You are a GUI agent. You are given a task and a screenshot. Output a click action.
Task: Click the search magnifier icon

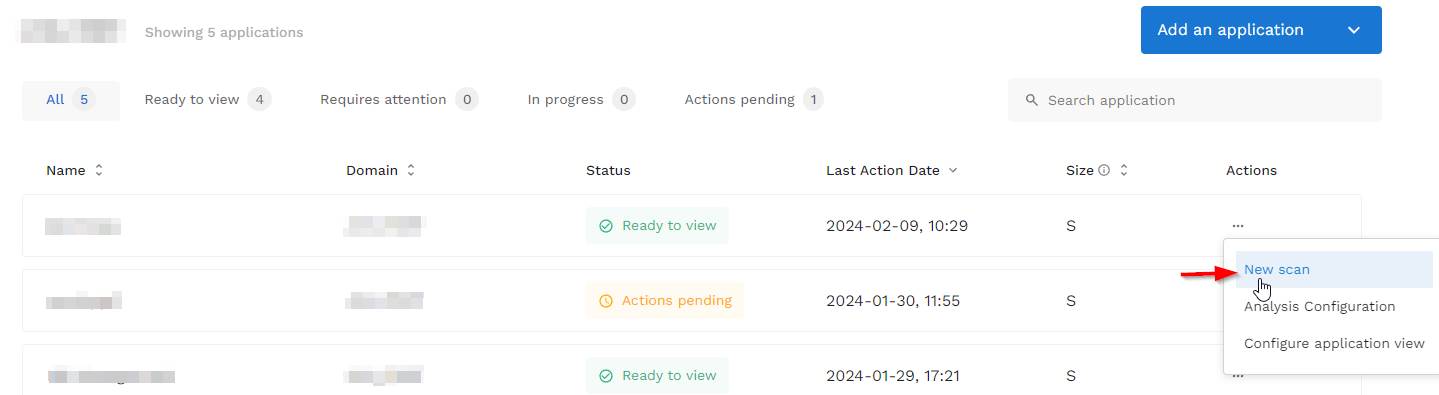point(1032,101)
